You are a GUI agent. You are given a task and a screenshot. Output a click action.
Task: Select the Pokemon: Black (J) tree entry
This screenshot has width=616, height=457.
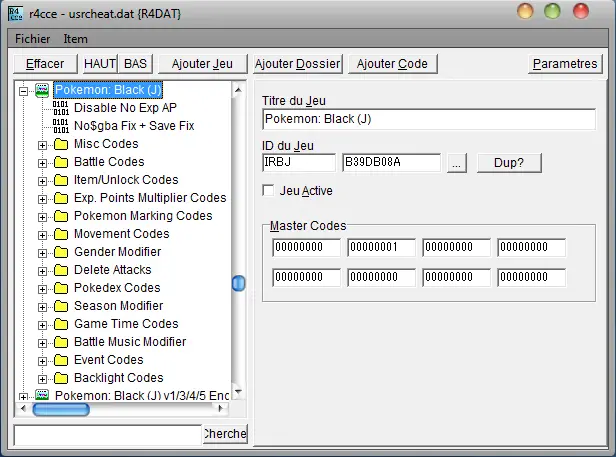(108, 90)
